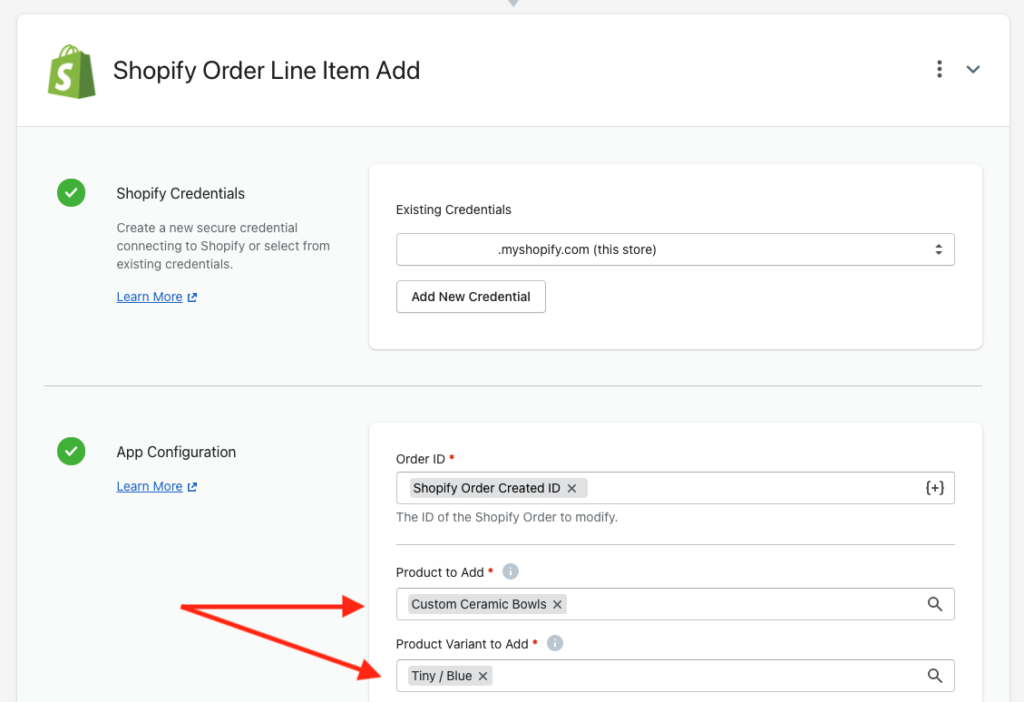
Task: Click 'The ID of the Shopify Order to modify' text
Action: [507, 517]
